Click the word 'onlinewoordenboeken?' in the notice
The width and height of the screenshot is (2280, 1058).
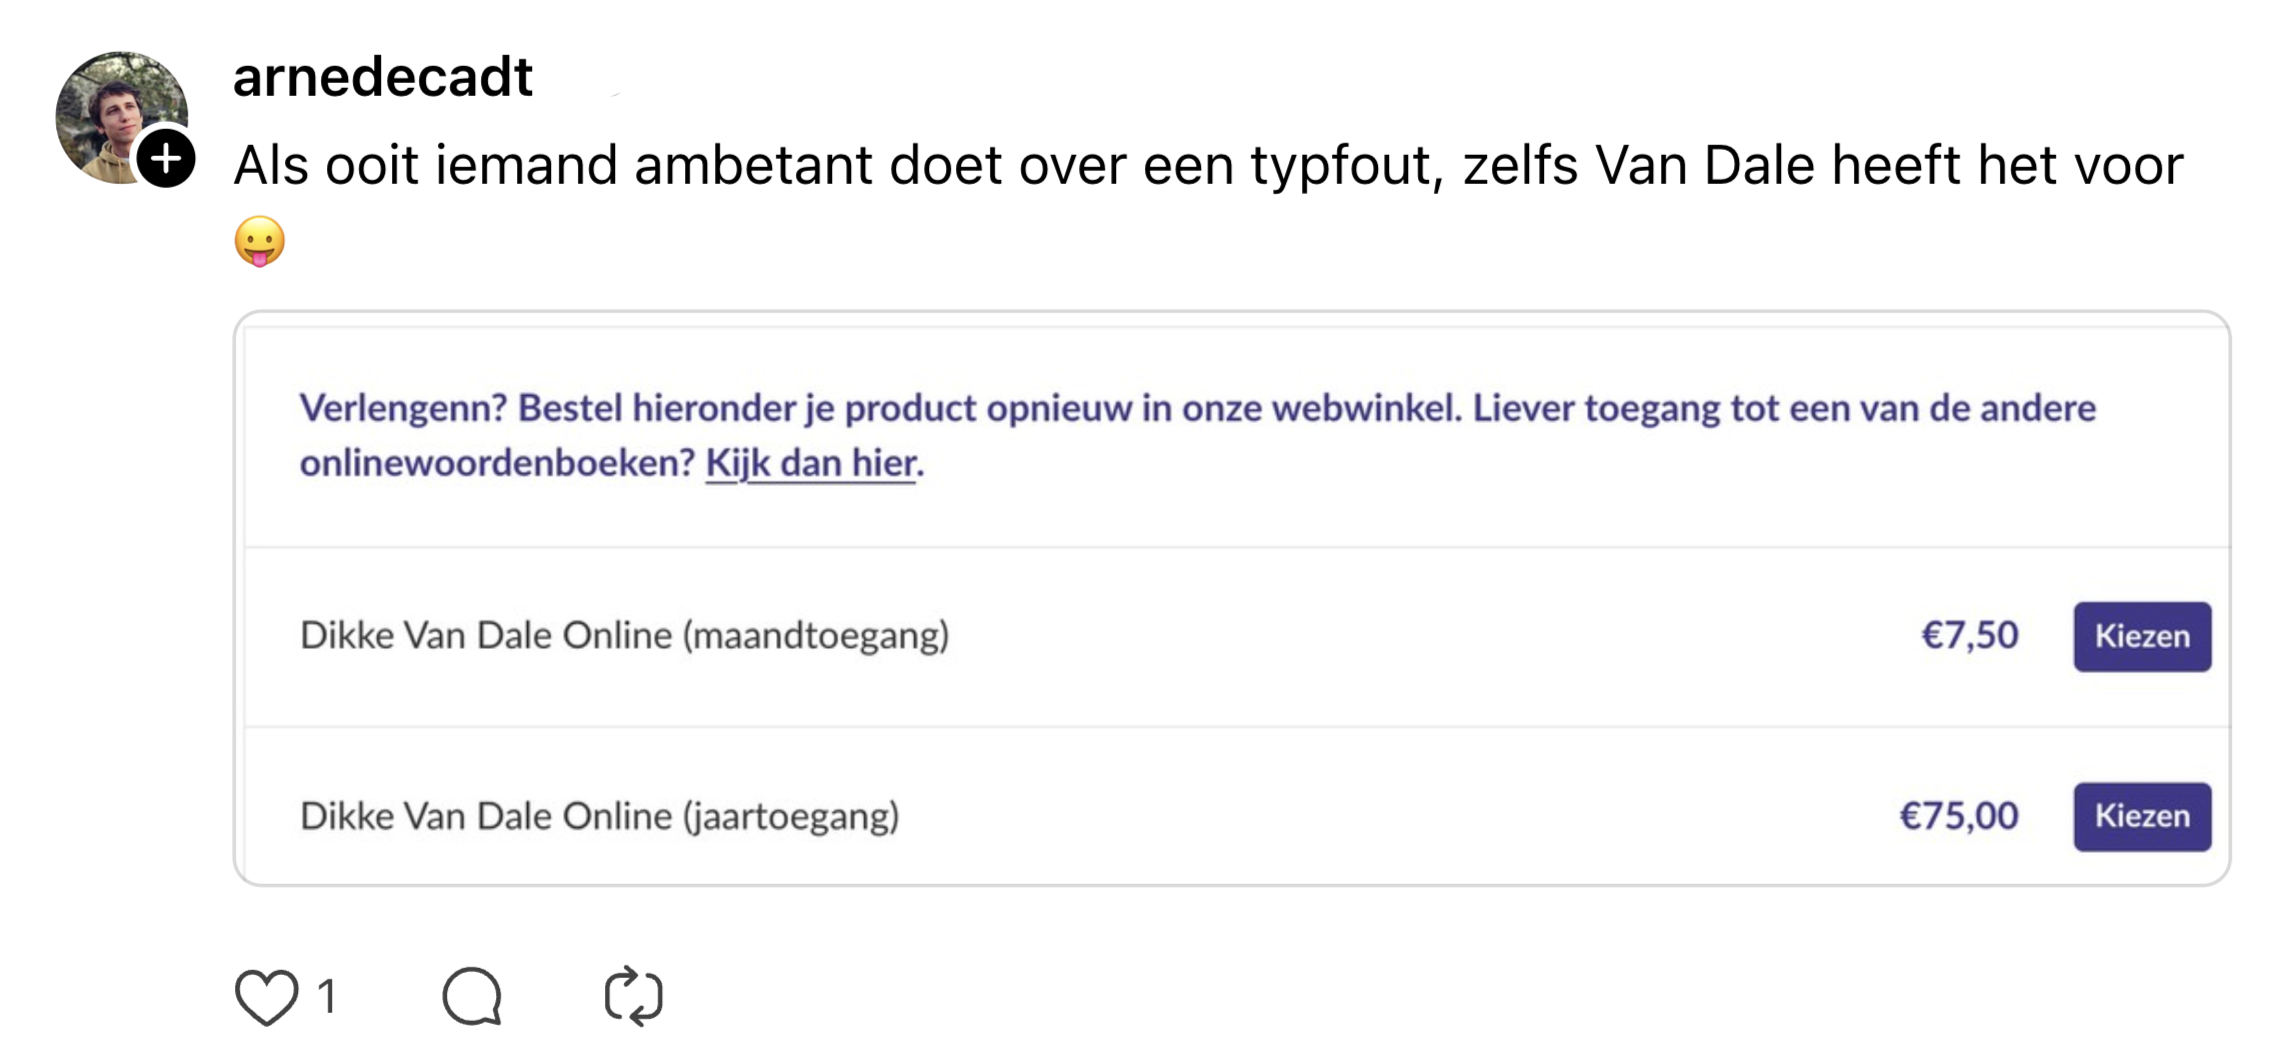pos(496,464)
